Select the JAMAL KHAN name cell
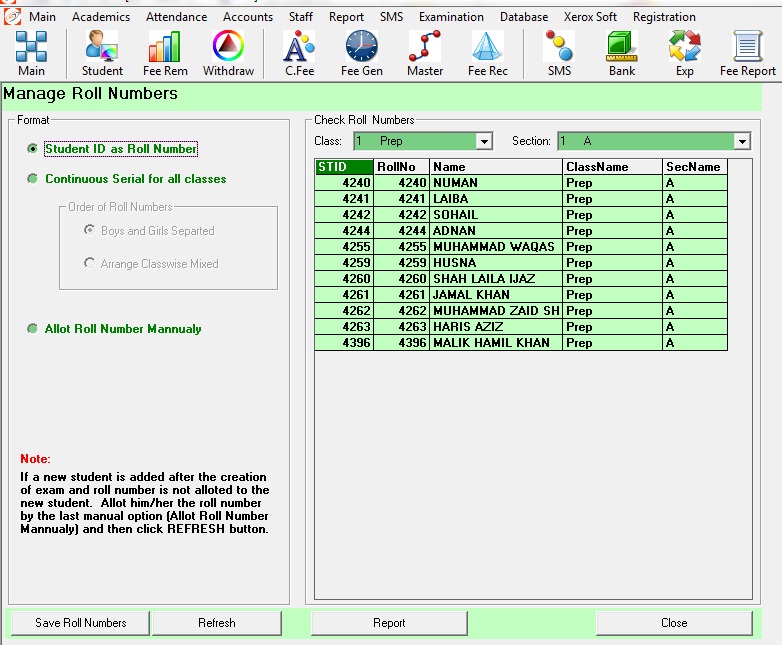The height and width of the screenshot is (645, 782). (496, 294)
